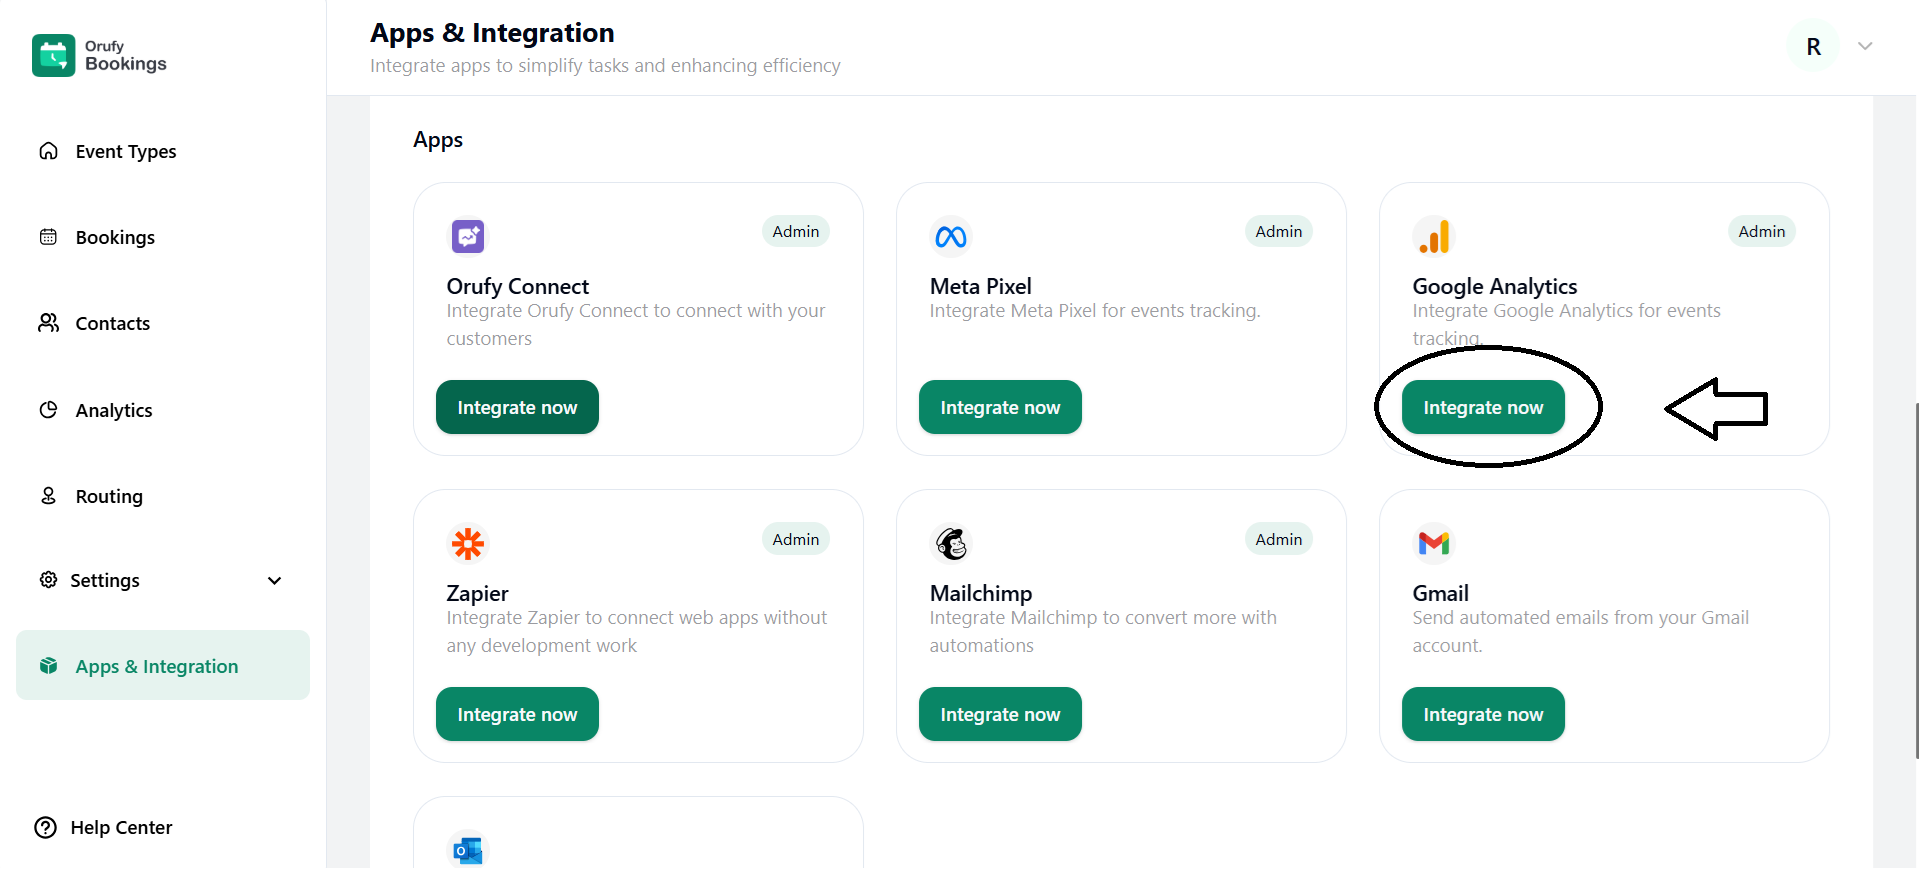Open Analytics from the sidebar

click(114, 411)
